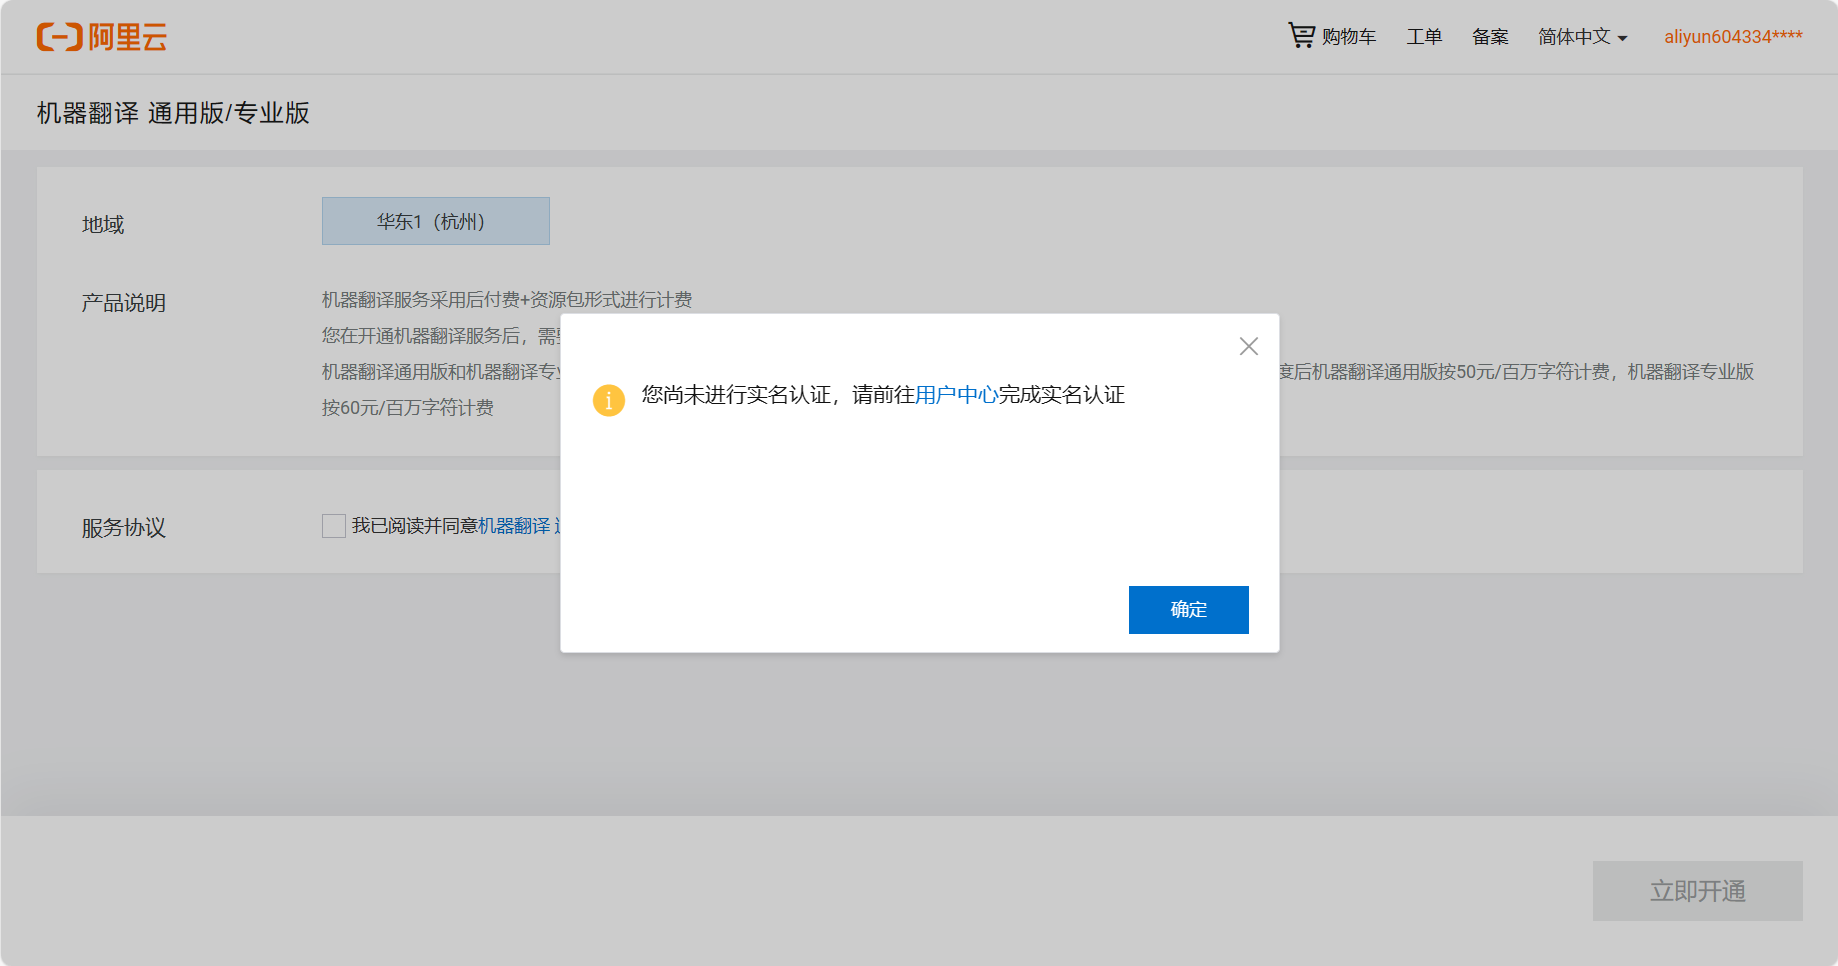Open the 简体中文 language dropdown
Image resolution: width=1838 pixels, height=966 pixels.
[x=1574, y=37]
